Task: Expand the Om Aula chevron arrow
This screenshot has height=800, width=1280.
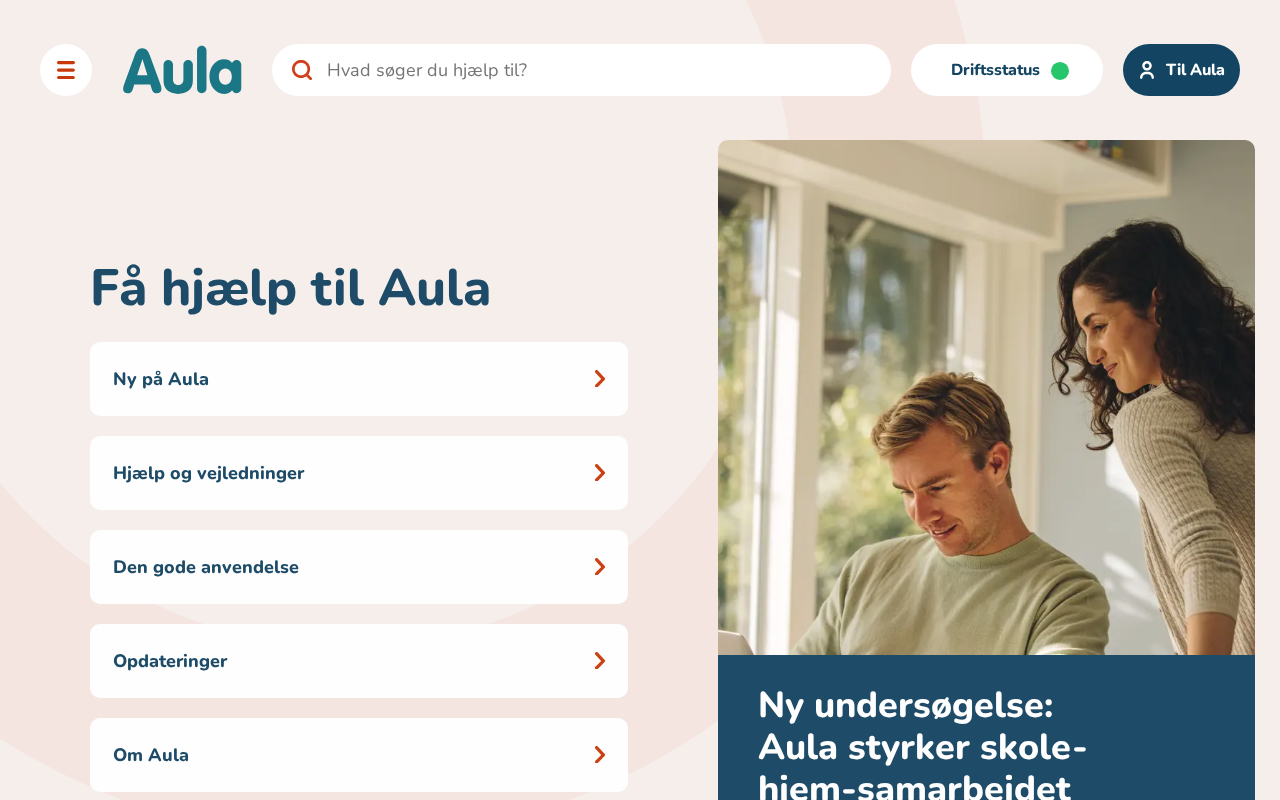Action: [600, 755]
